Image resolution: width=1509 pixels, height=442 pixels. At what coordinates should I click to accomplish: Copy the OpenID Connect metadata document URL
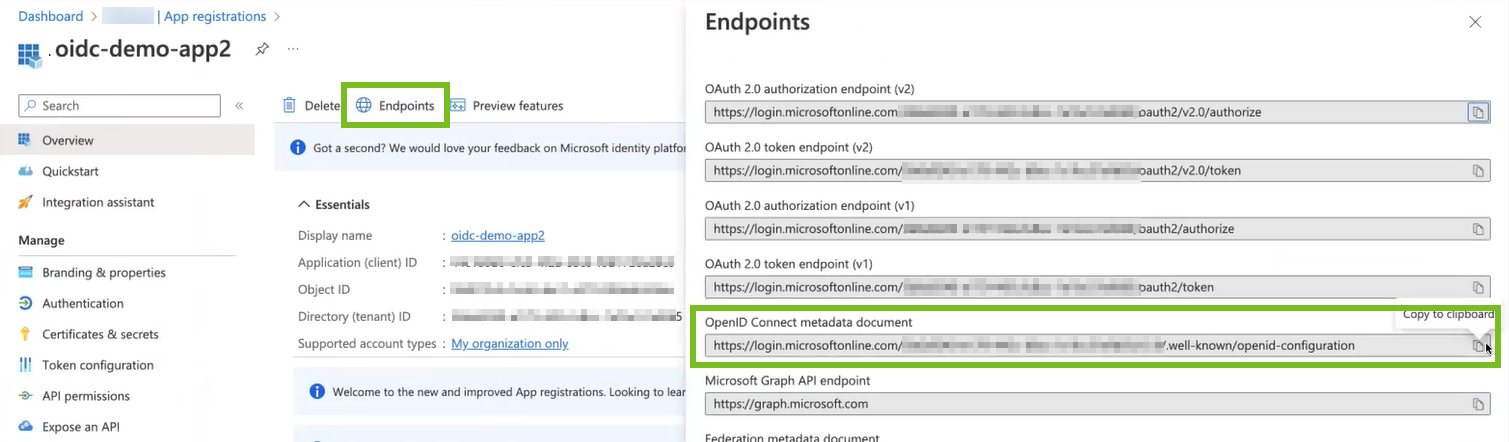click(1477, 346)
